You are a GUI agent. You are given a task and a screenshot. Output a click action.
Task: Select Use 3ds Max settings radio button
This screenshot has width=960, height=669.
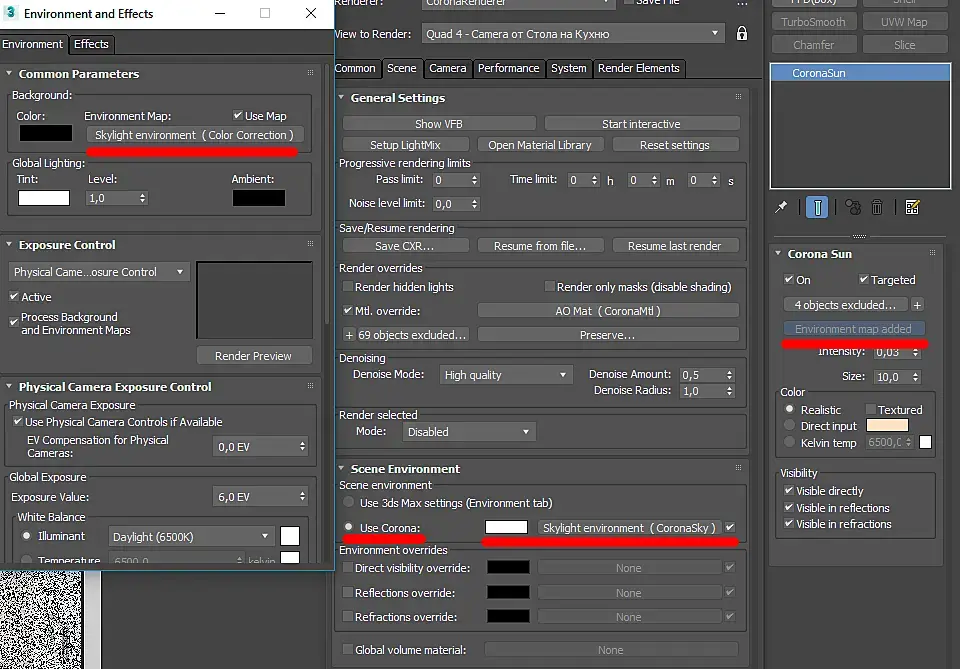coord(349,503)
